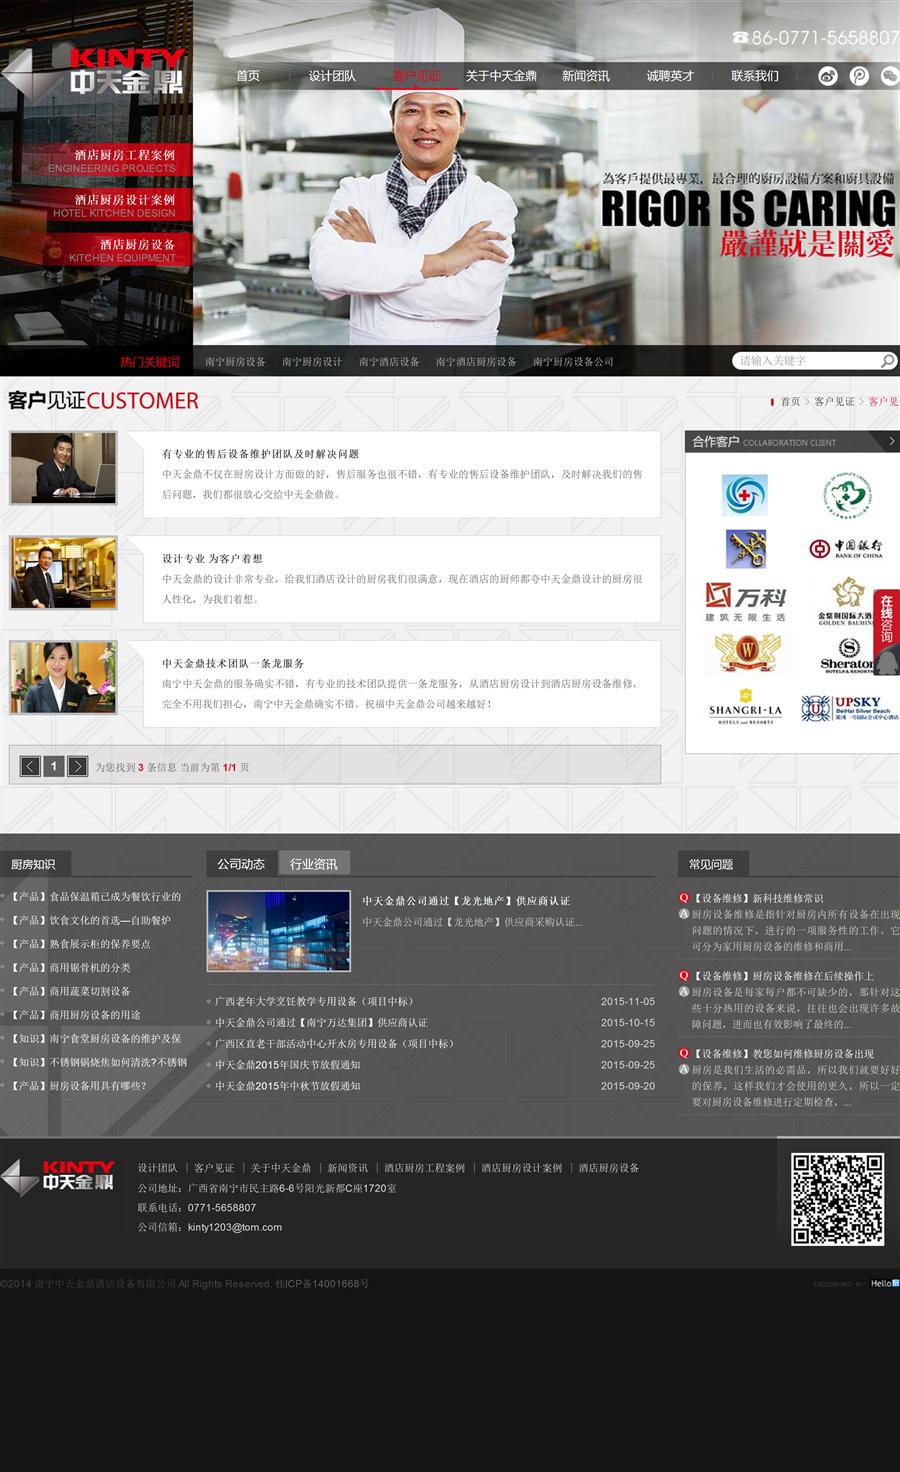Screen dimensions: 900x1472
Task: Open the Shangri-La client logo
Action: 745,707
